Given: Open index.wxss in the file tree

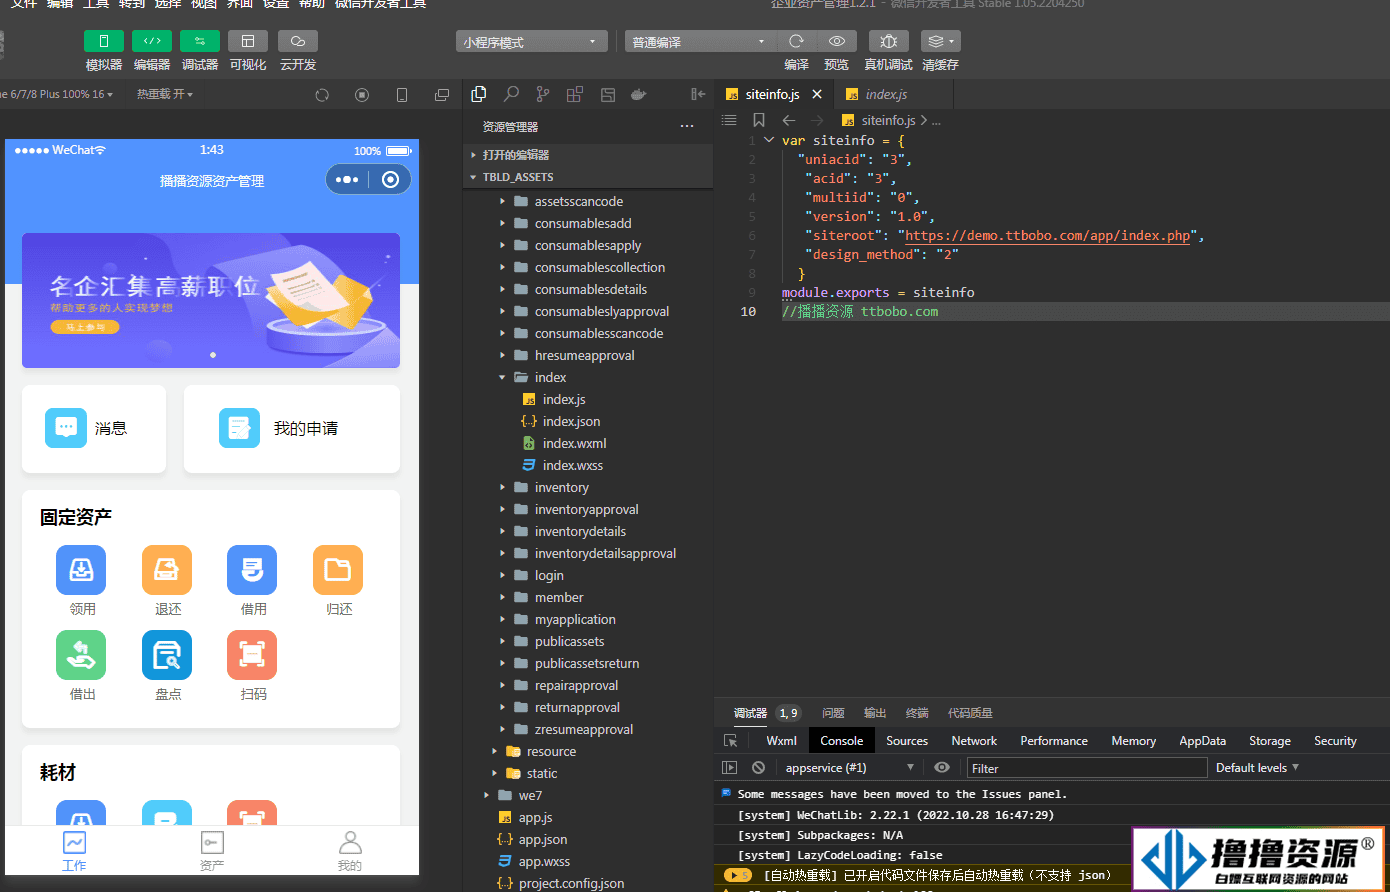Looking at the screenshot, I should 589,466.
